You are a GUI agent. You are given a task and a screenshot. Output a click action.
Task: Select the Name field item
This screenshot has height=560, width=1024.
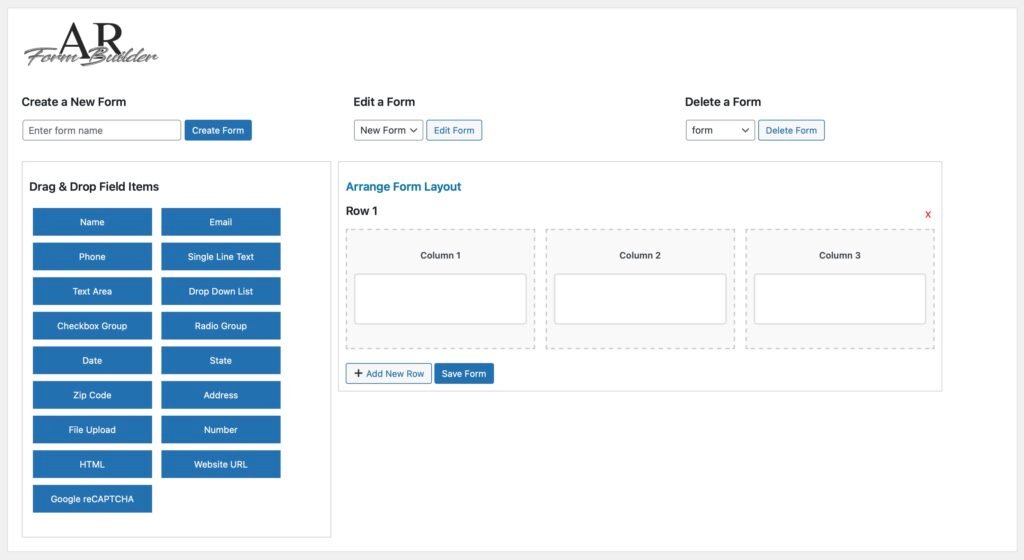[92, 222]
